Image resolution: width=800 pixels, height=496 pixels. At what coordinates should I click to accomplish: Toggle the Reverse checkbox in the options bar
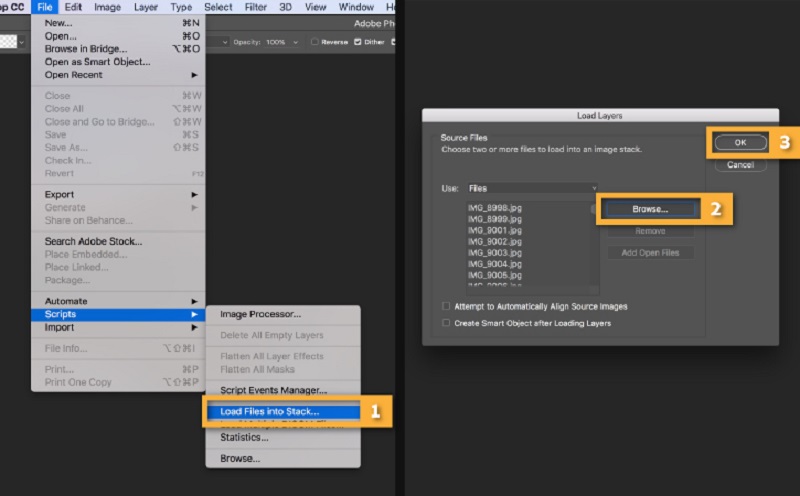(315, 42)
